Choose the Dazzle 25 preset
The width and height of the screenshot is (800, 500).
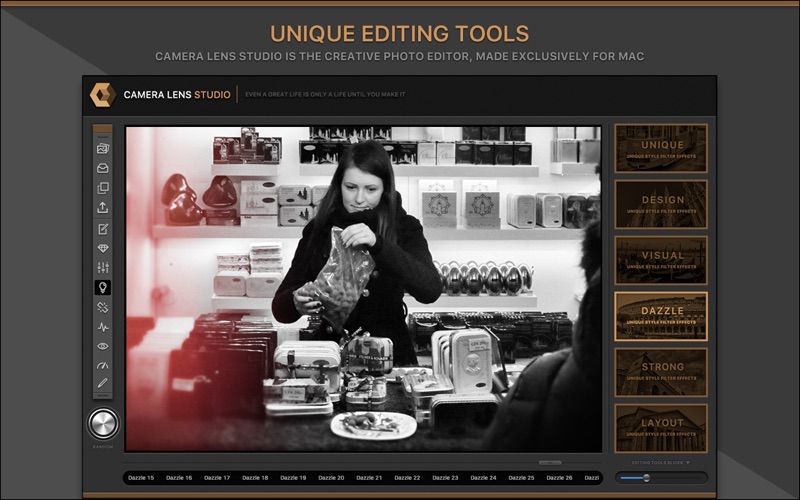point(521,478)
